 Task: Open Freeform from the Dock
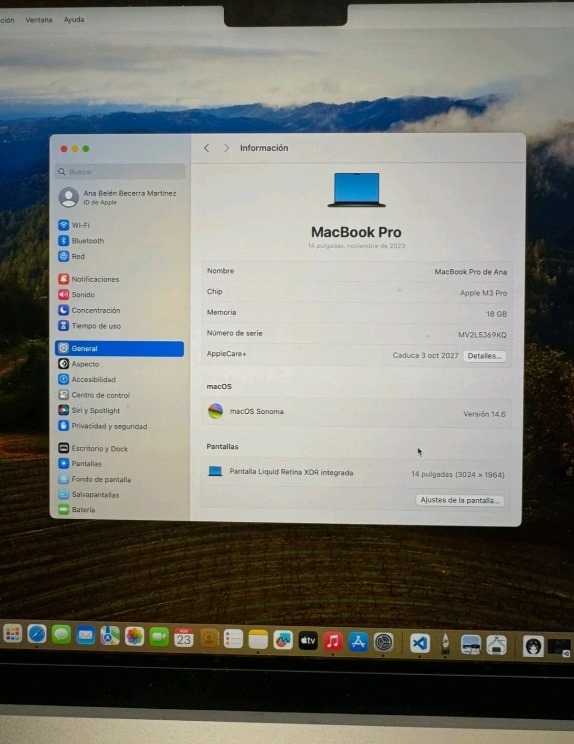(x=283, y=640)
